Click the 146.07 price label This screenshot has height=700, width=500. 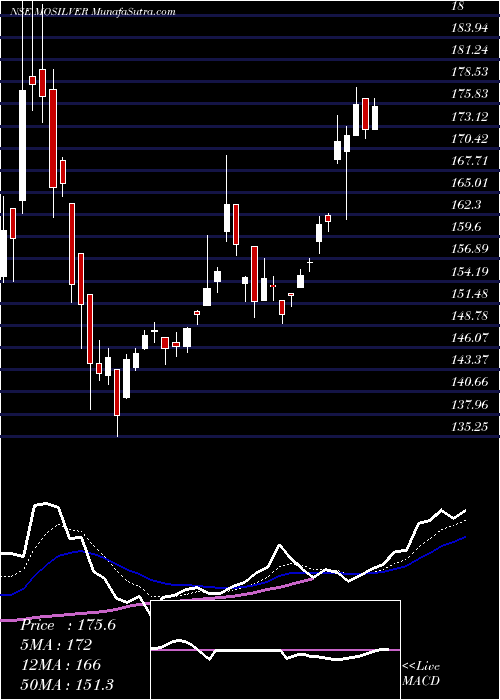click(x=470, y=338)
